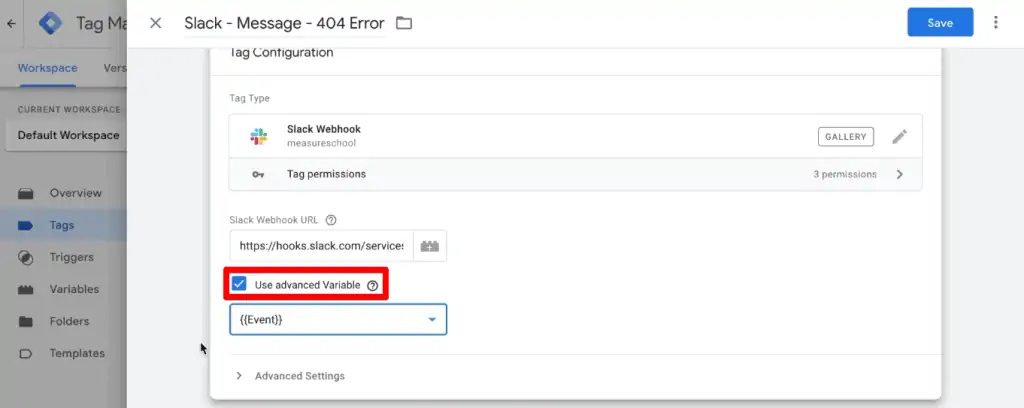Click the Templates outline icon
The image size is (1024, 408).
click(x=25, y=354)
